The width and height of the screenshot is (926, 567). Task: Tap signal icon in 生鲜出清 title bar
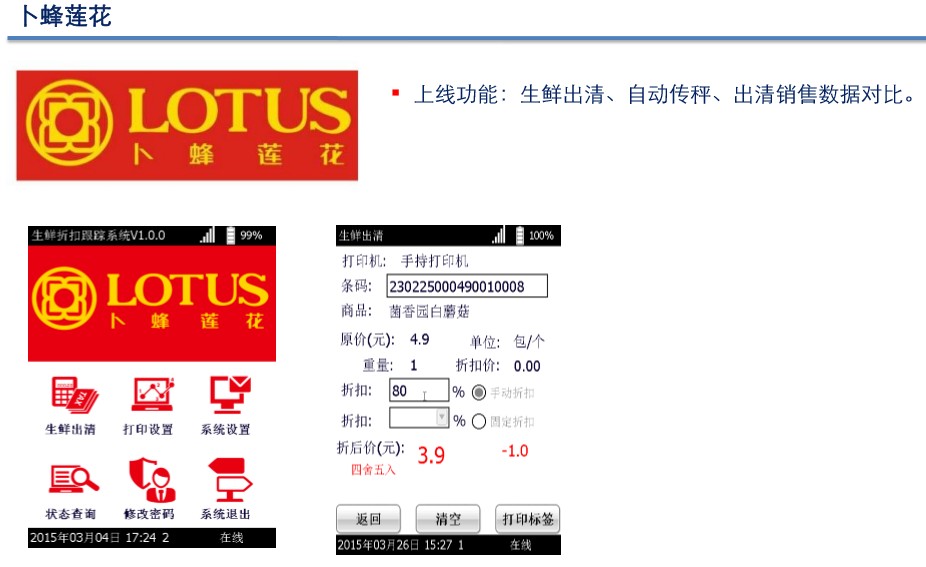coord(498,235)
